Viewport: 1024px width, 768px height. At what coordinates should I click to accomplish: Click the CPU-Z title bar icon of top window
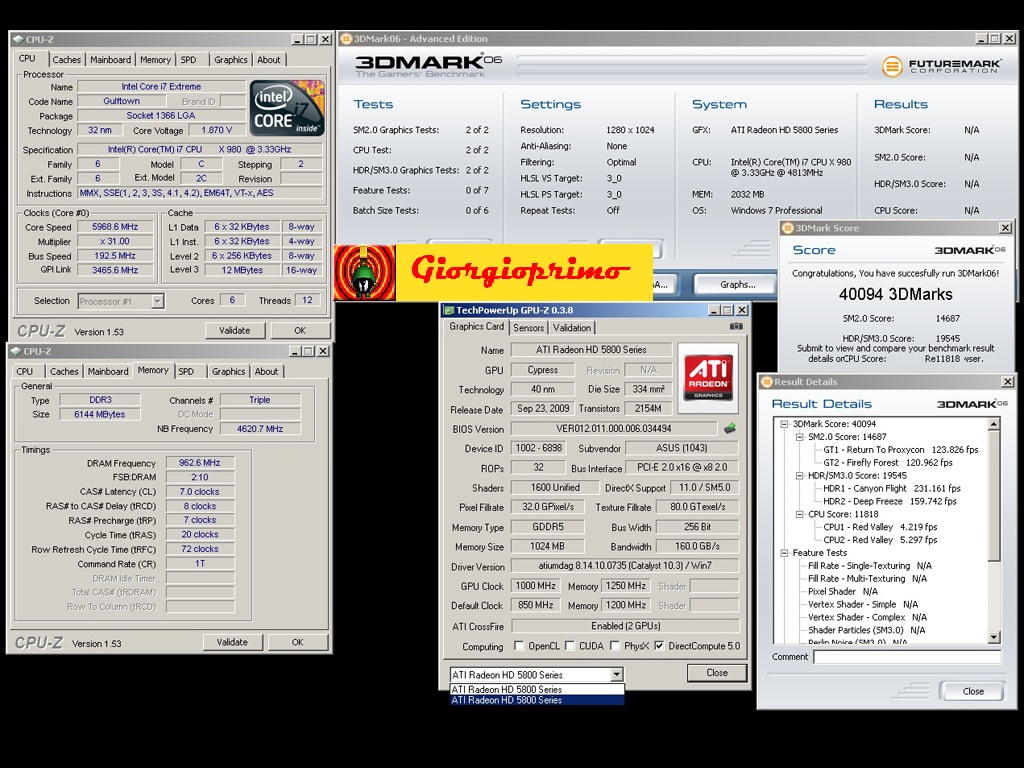click(18, 39)
